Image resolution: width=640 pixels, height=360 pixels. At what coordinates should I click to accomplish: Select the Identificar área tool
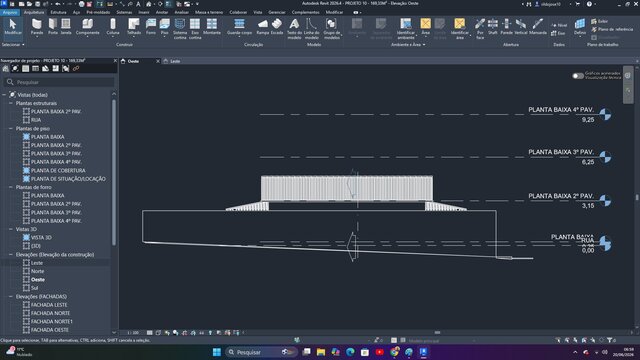click(460, 29)
